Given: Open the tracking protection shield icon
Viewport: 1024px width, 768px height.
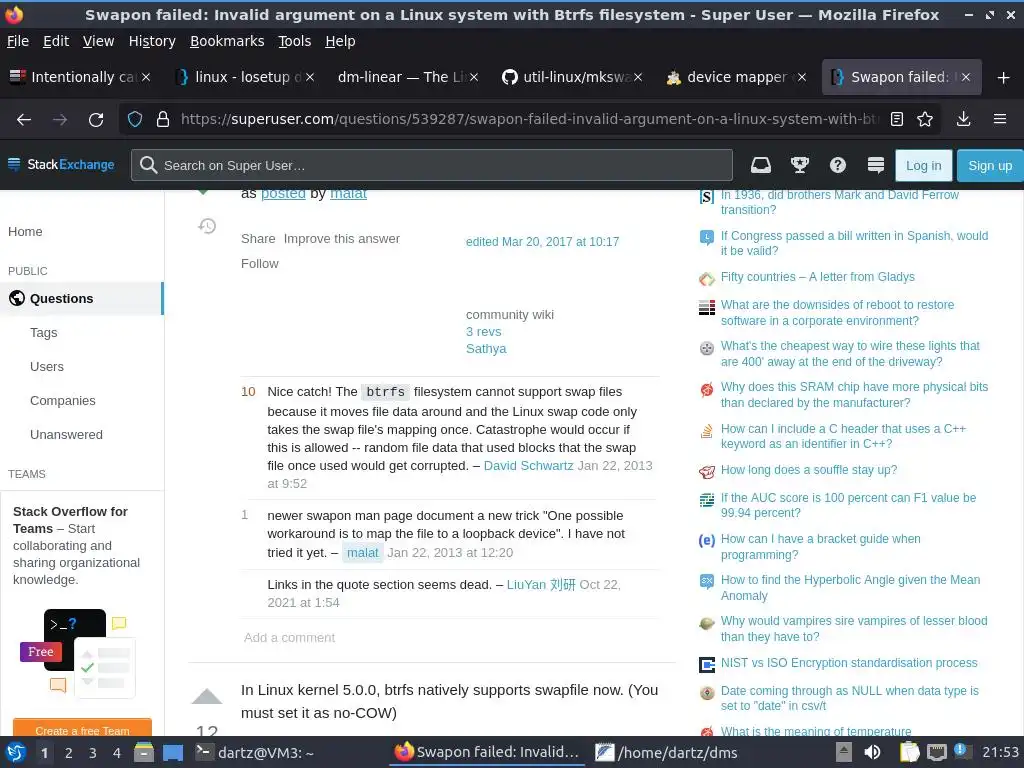Looking at the screenshot, I should pyautogui.click(x=135, y=120).
